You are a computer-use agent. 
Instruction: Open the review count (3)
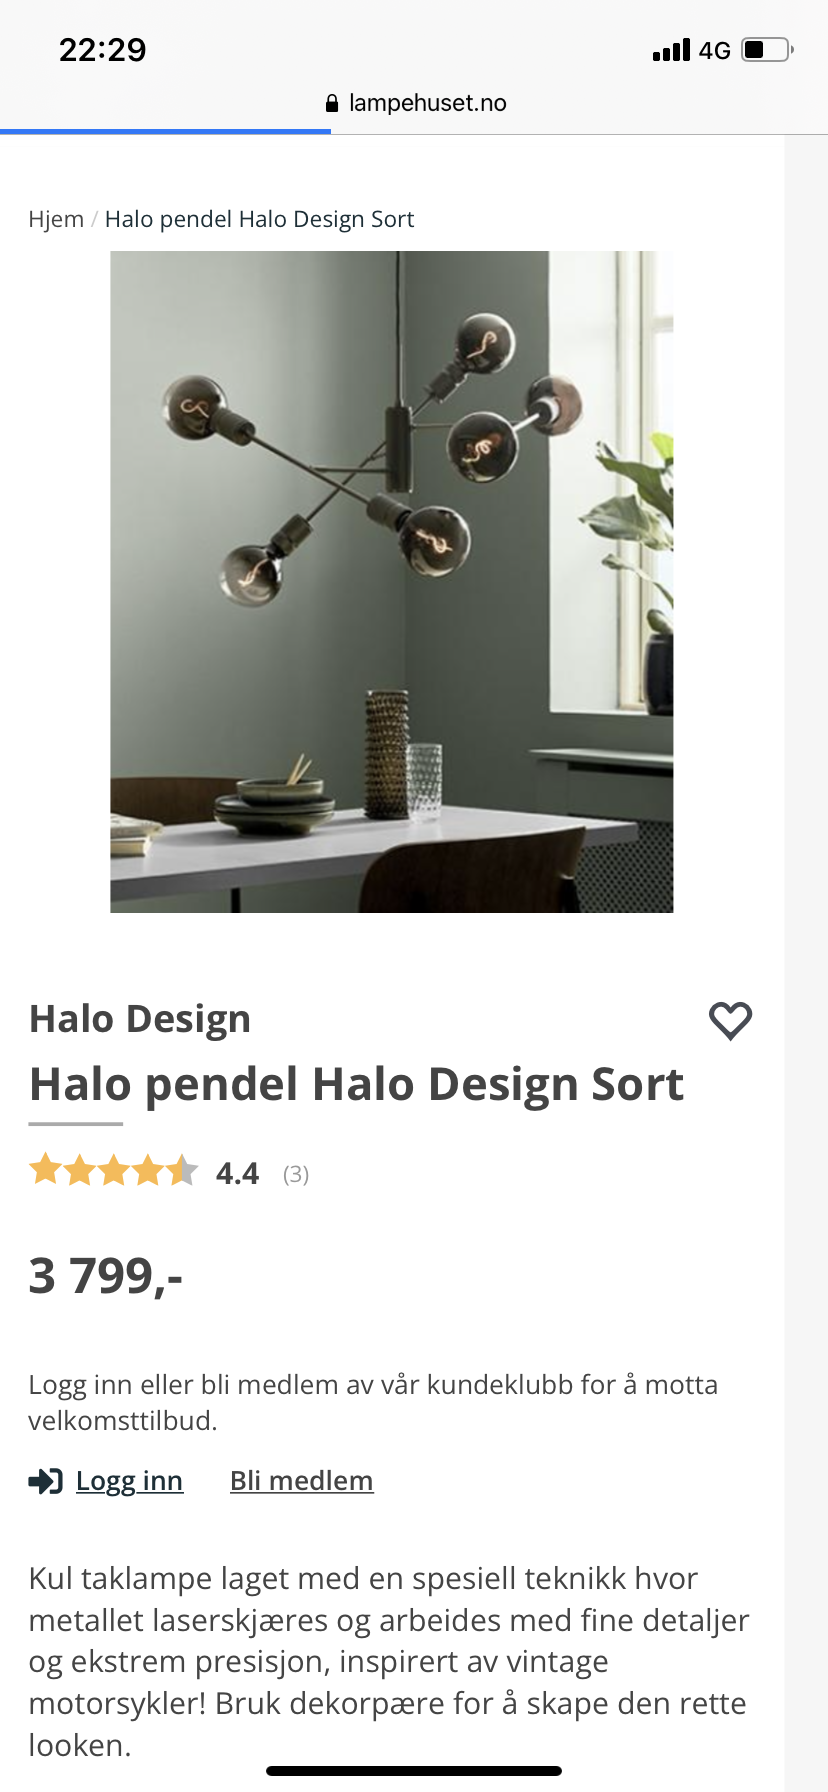coord(296,1174)
